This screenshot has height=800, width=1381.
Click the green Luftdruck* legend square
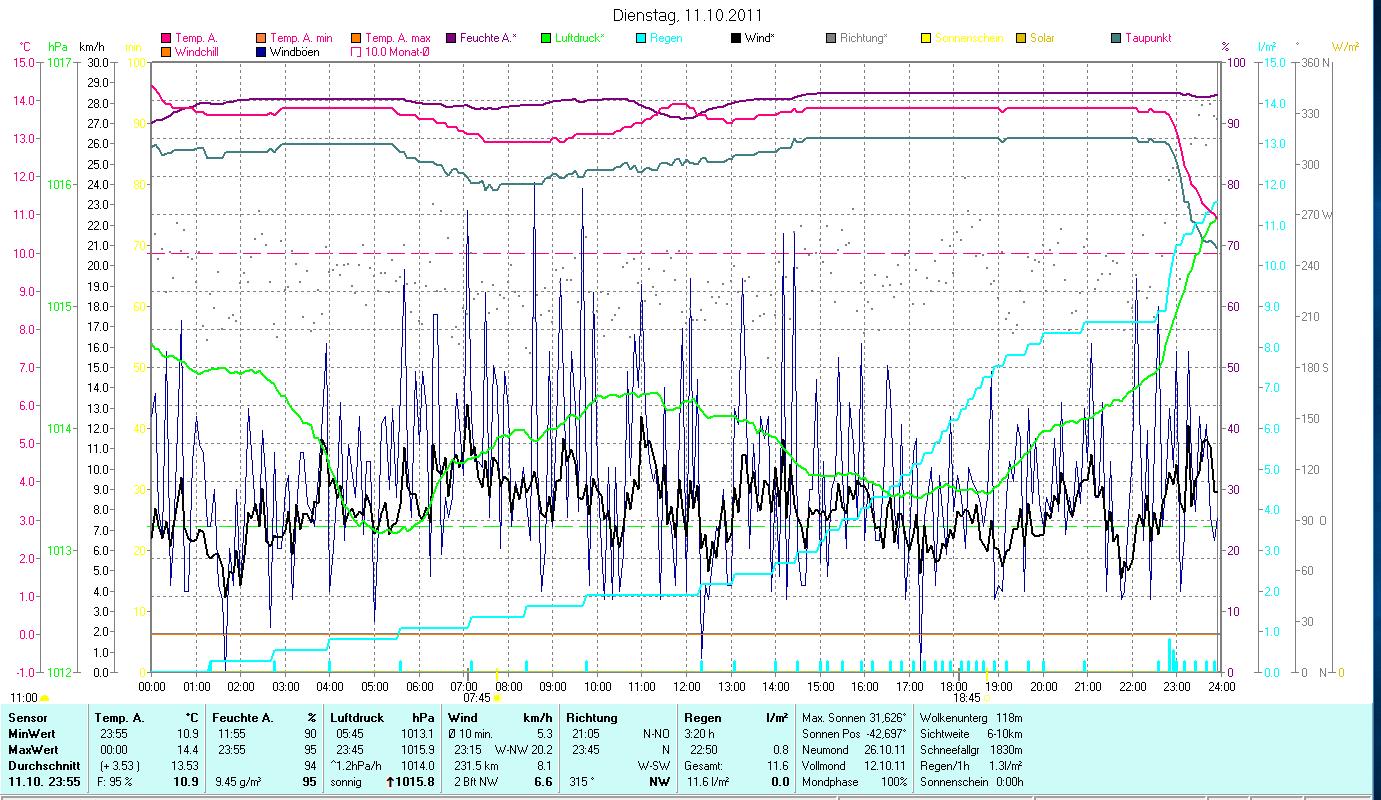coord(546,39)
